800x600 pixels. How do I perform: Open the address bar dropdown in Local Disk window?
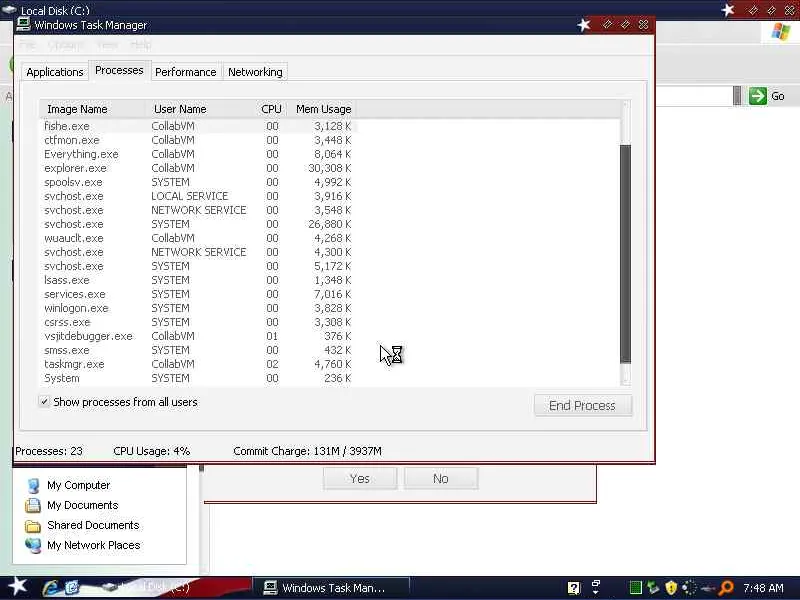coord(737,96)
